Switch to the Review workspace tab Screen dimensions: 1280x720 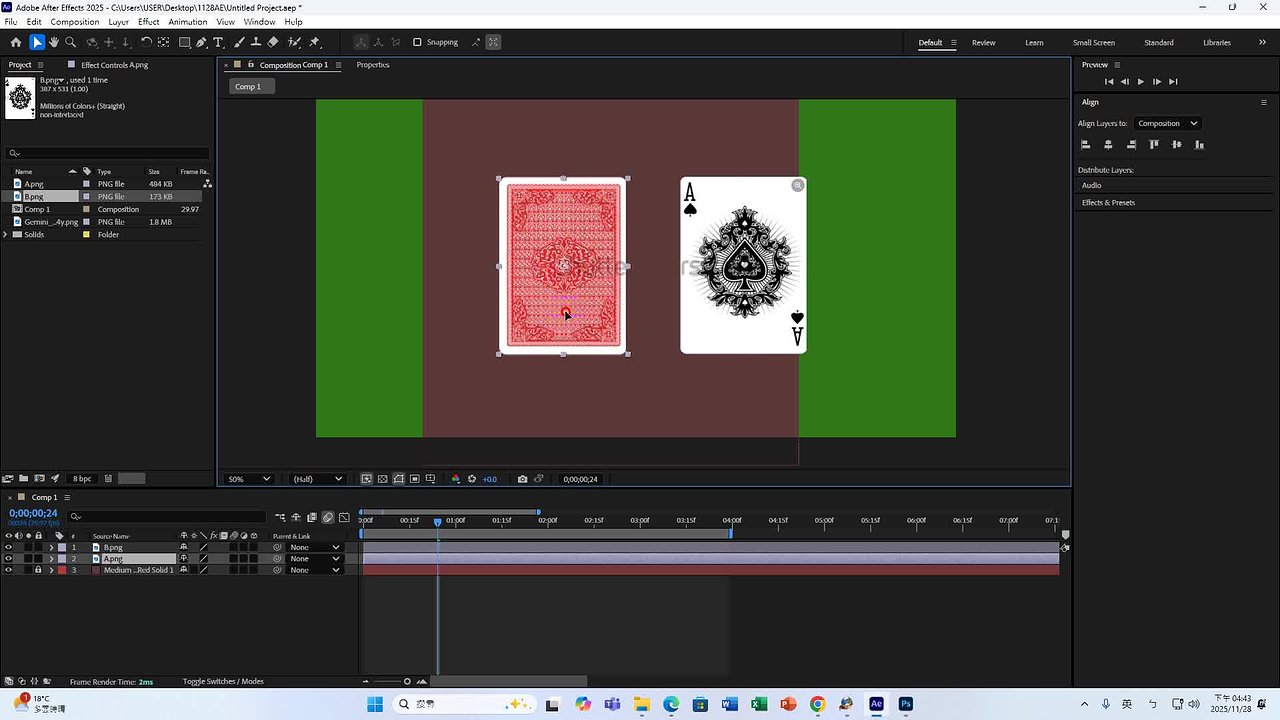point(983,42)
